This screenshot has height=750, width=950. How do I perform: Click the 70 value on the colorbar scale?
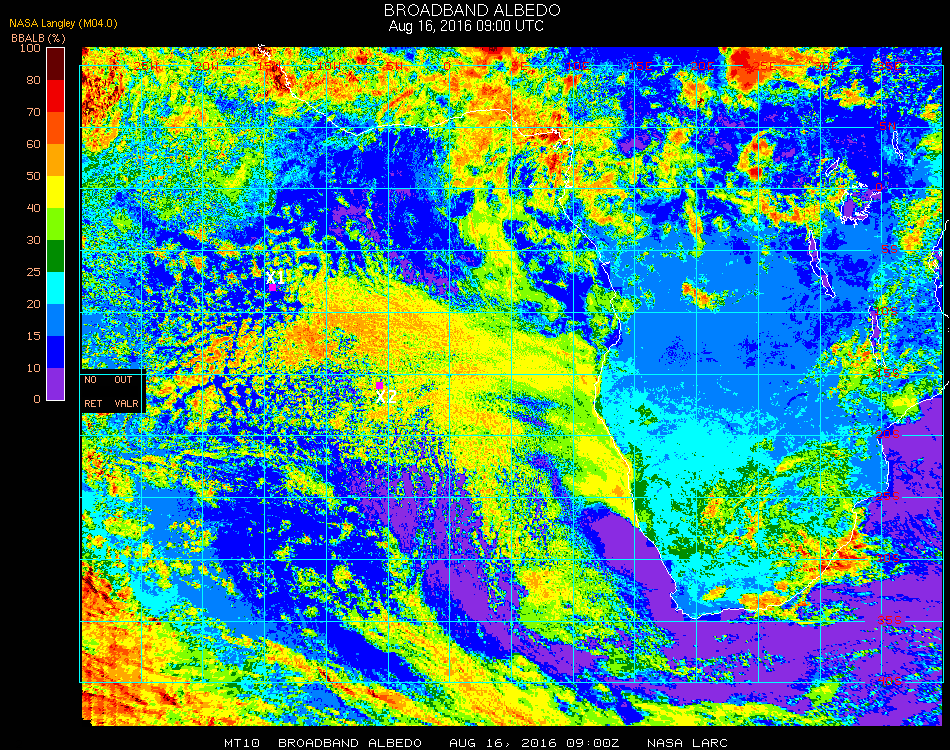(33, 112)
